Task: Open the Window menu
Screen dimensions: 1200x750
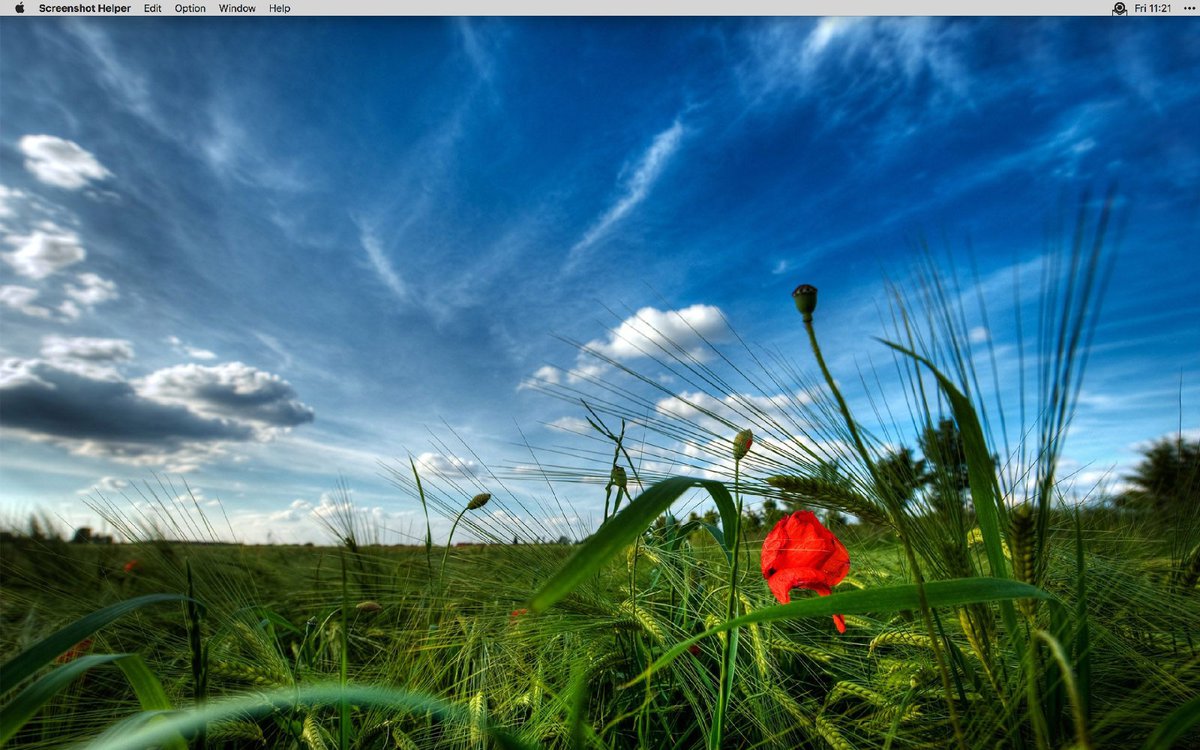Action: click(x=237, y=8)
